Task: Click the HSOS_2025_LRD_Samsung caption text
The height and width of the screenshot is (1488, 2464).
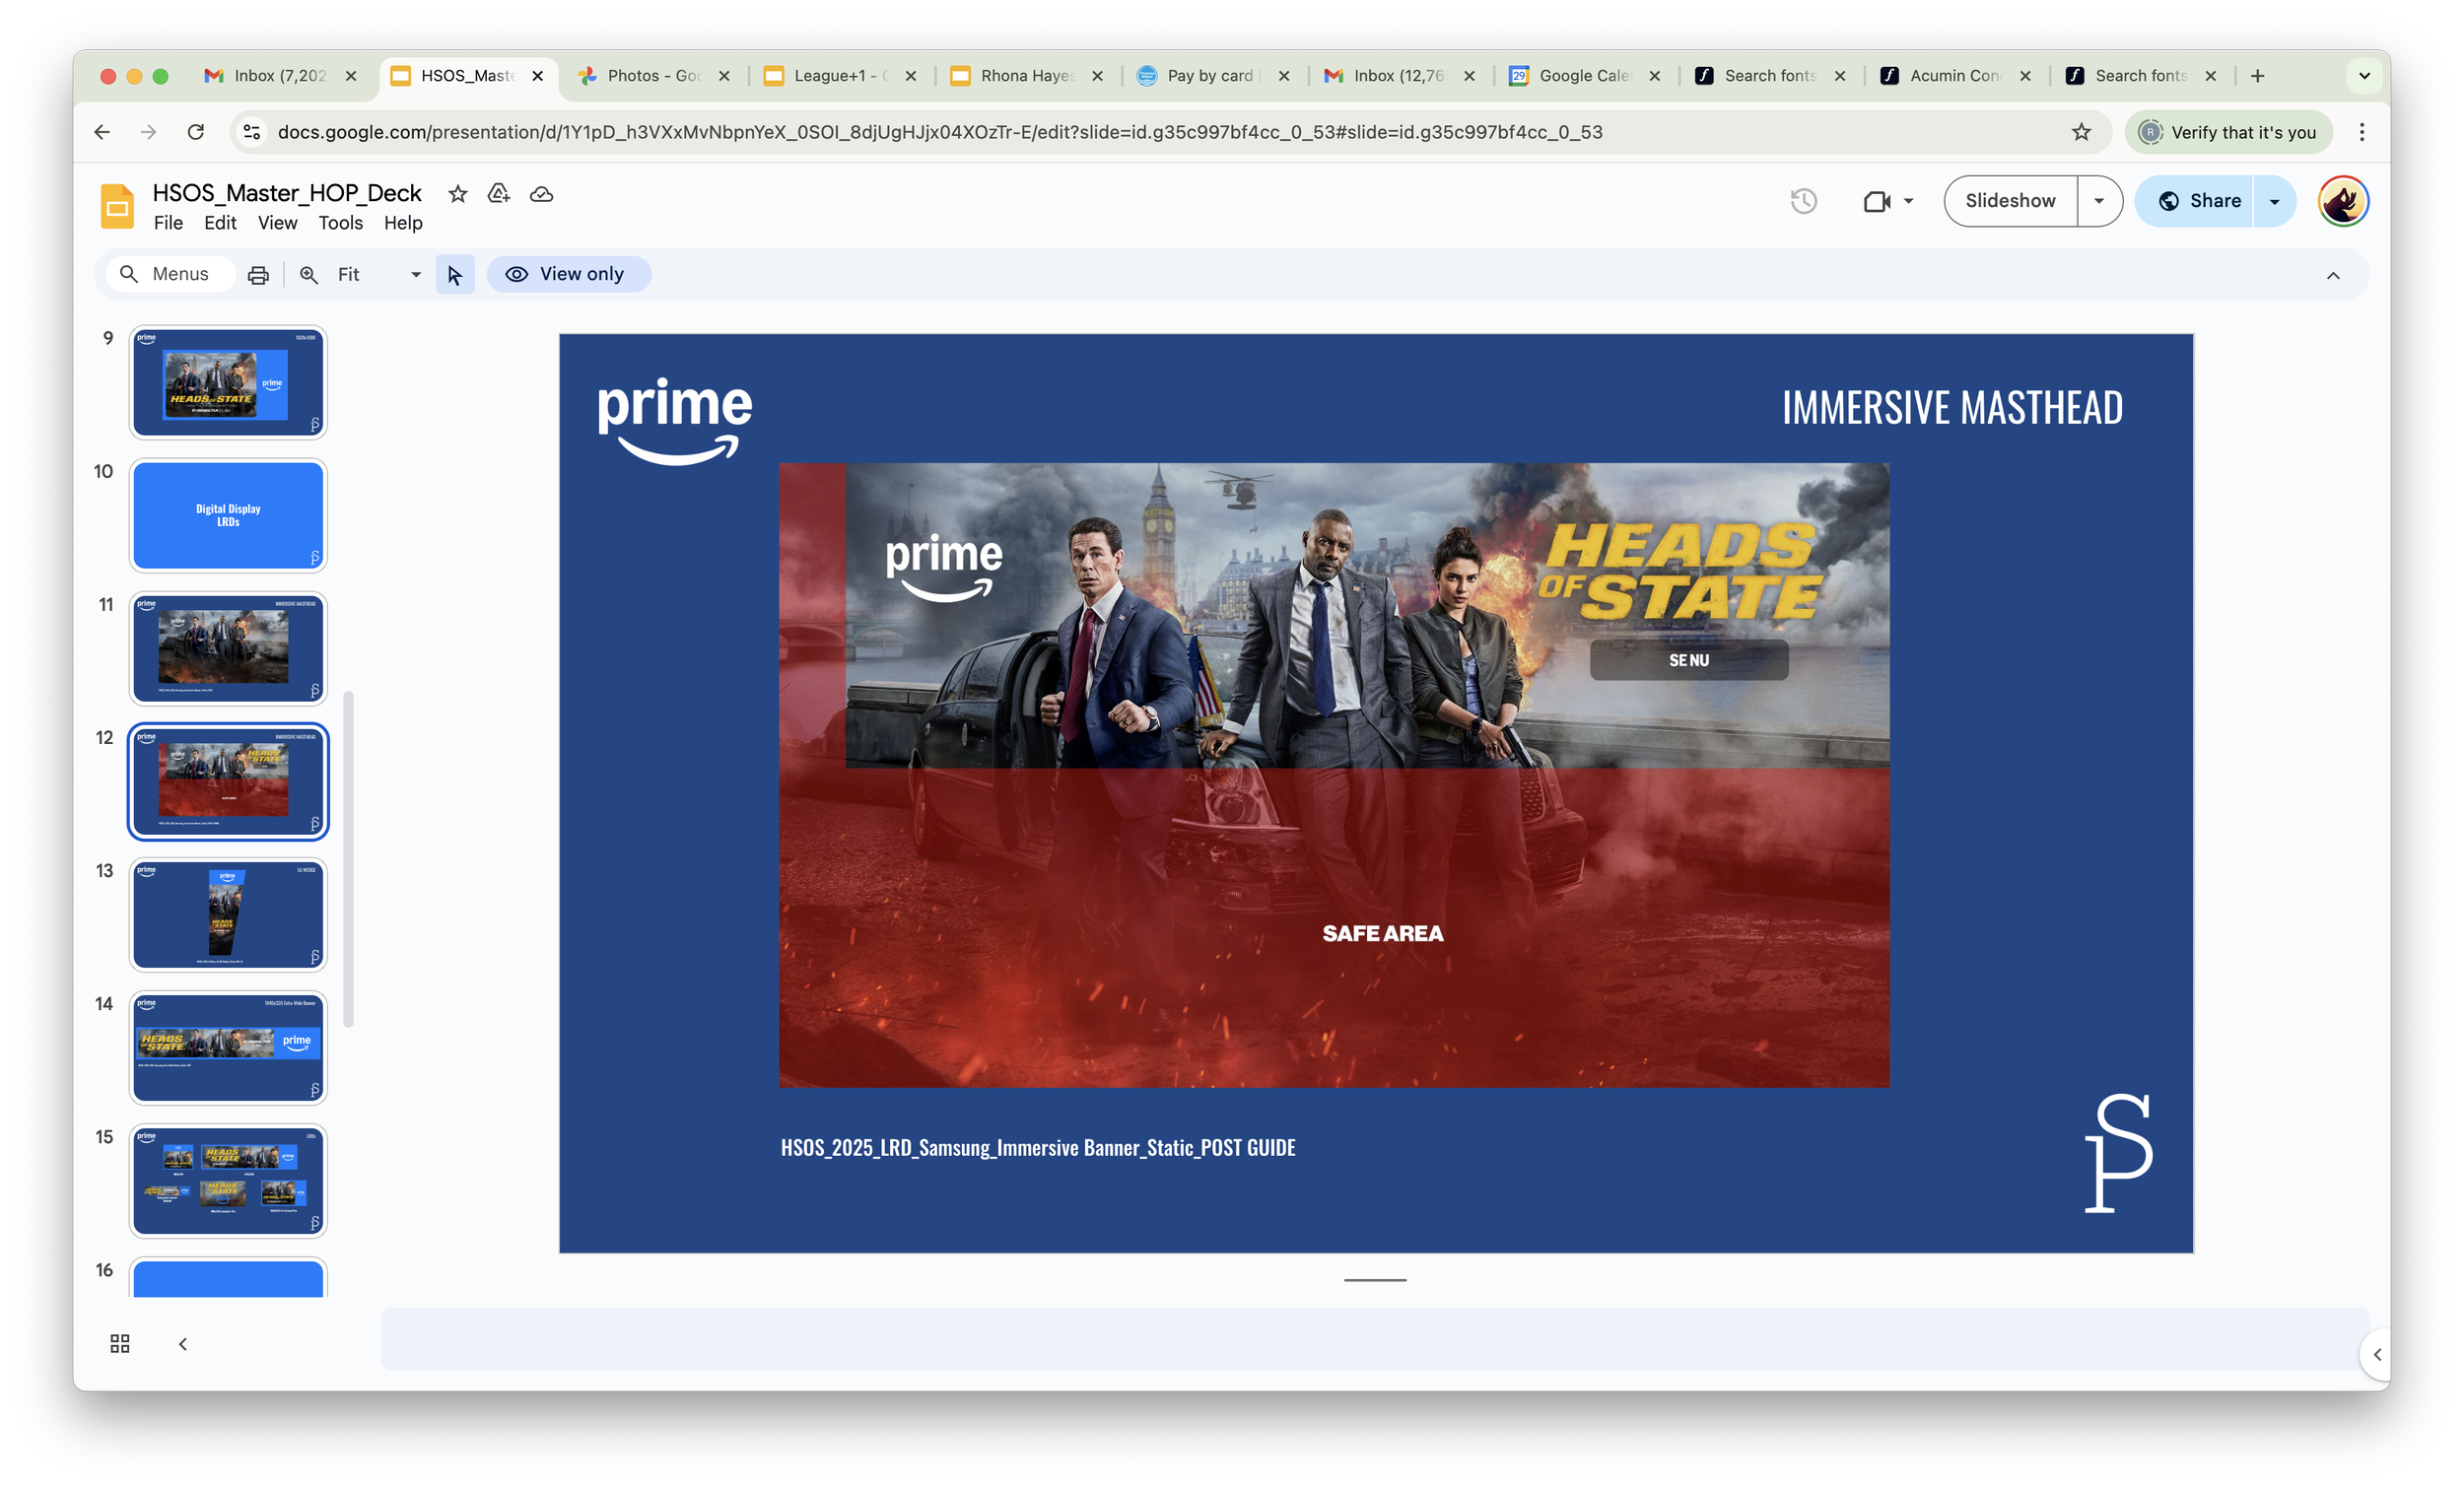Action: point(1038,1148)
